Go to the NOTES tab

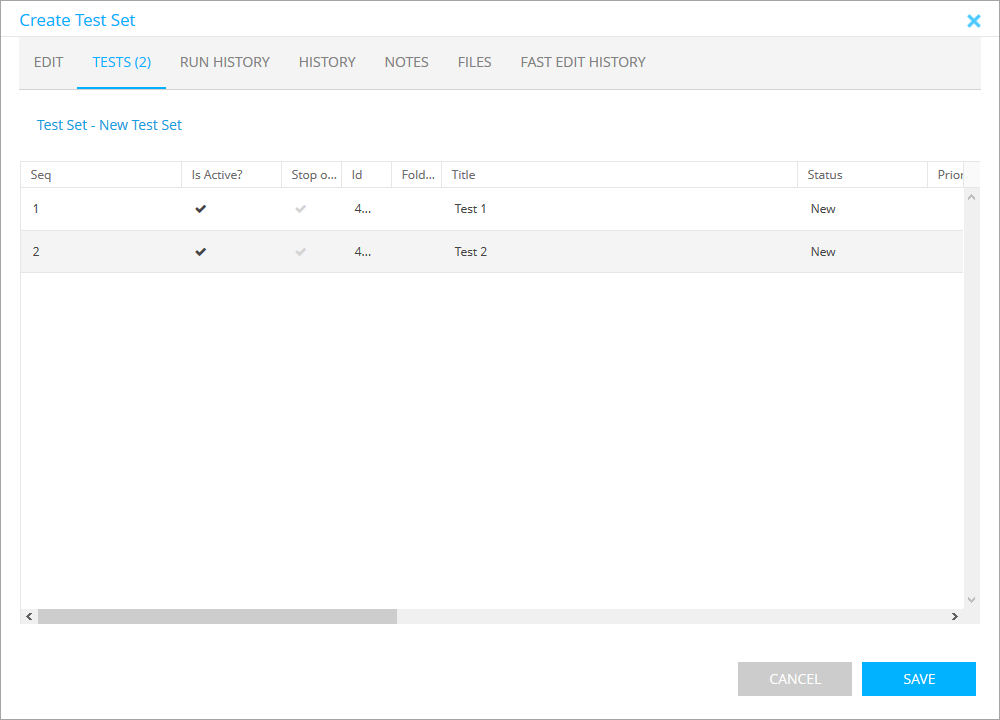406,62
